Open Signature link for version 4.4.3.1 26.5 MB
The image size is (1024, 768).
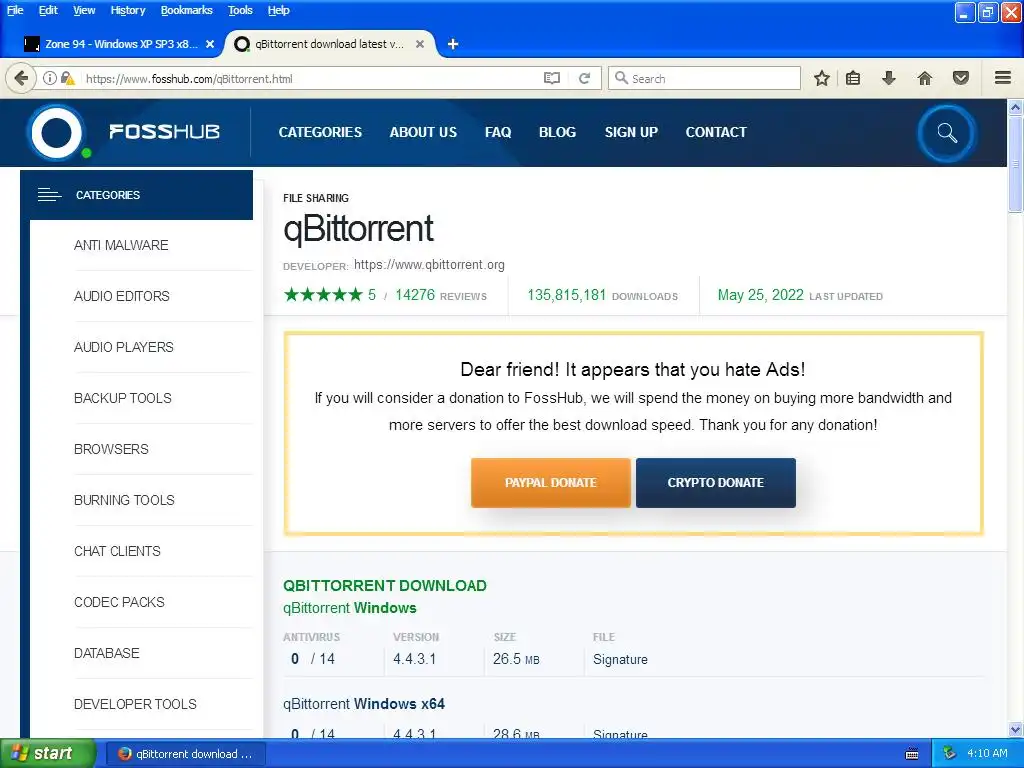click(x=620, y=660)
